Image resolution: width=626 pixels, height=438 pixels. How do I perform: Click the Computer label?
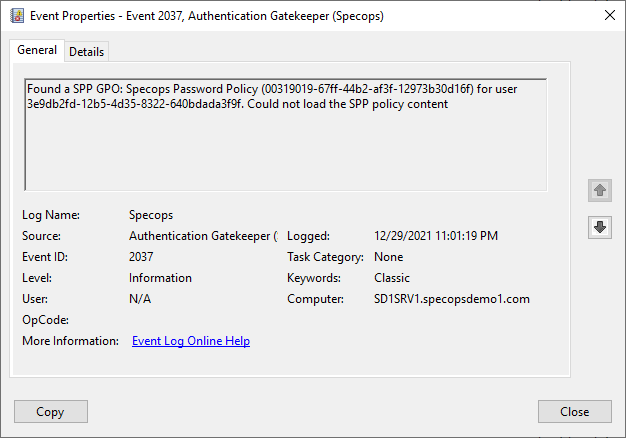pos(315,299)
